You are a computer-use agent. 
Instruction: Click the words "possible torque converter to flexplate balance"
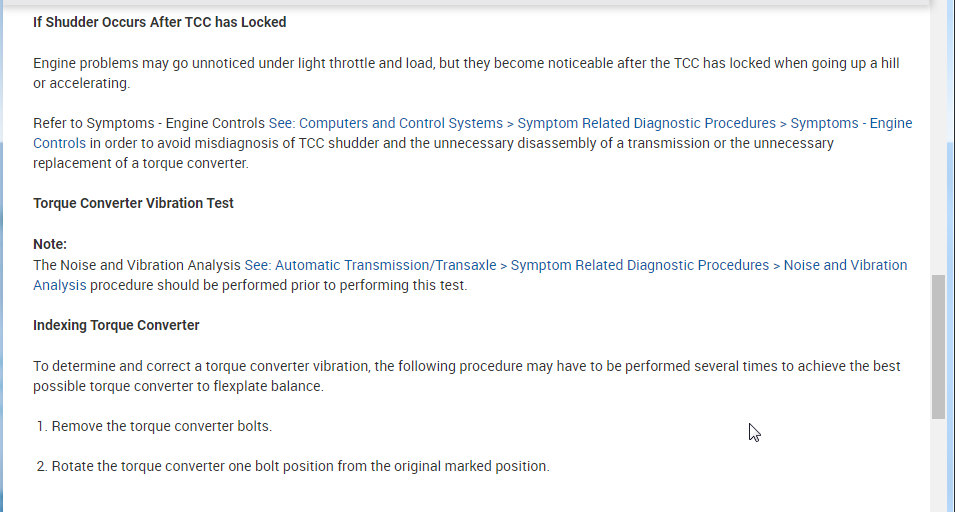pyautogui.click(x=178, y=386)
